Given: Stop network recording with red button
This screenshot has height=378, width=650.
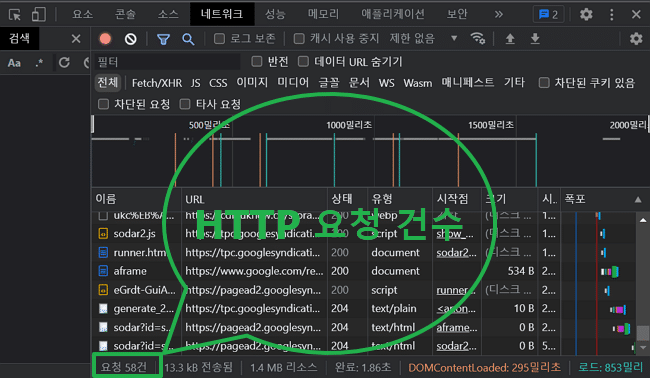Looking at the screenshot, I should pyautogui.click(x=105, y=39).
